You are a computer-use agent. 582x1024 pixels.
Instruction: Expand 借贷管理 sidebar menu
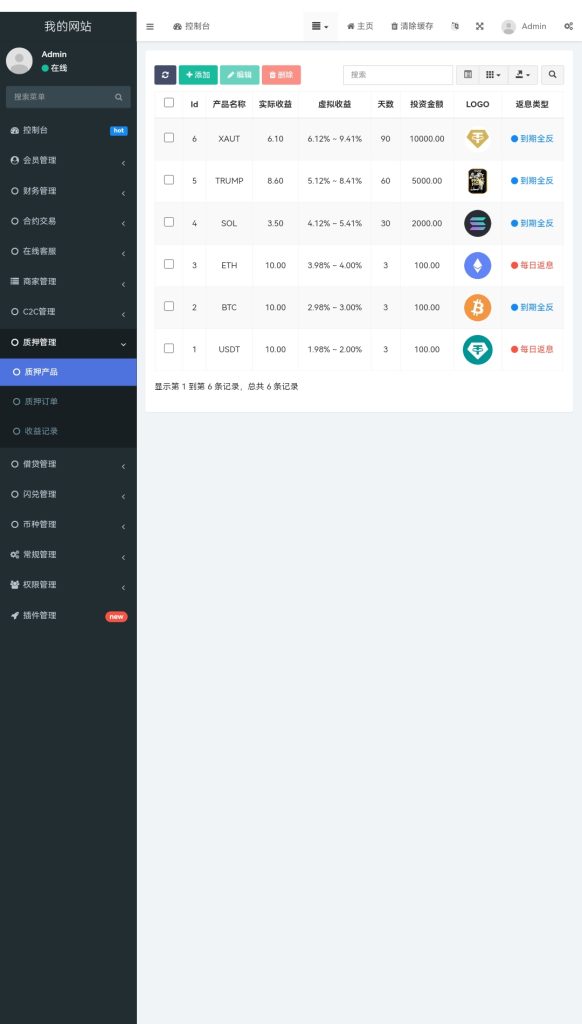pyautogui.click(x=69, y=464)
